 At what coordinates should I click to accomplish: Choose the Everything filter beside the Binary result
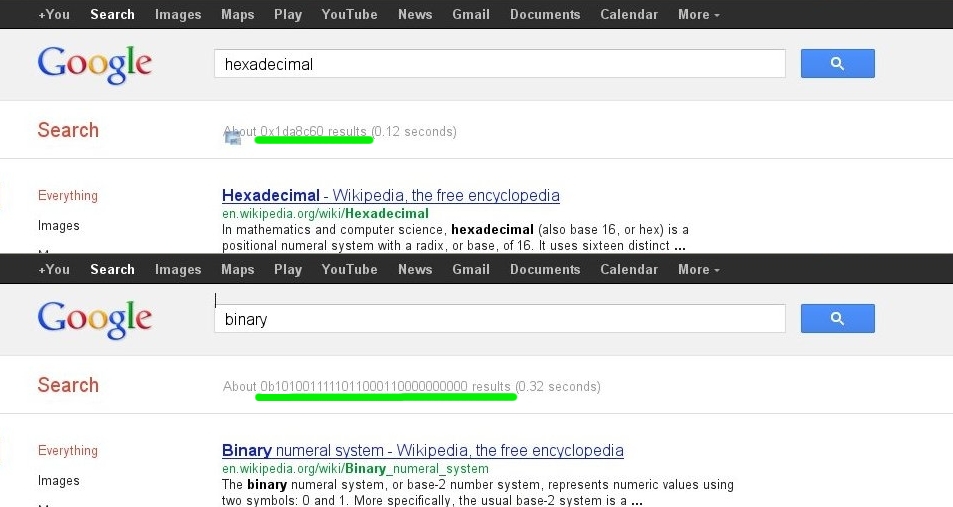[68, 451]
